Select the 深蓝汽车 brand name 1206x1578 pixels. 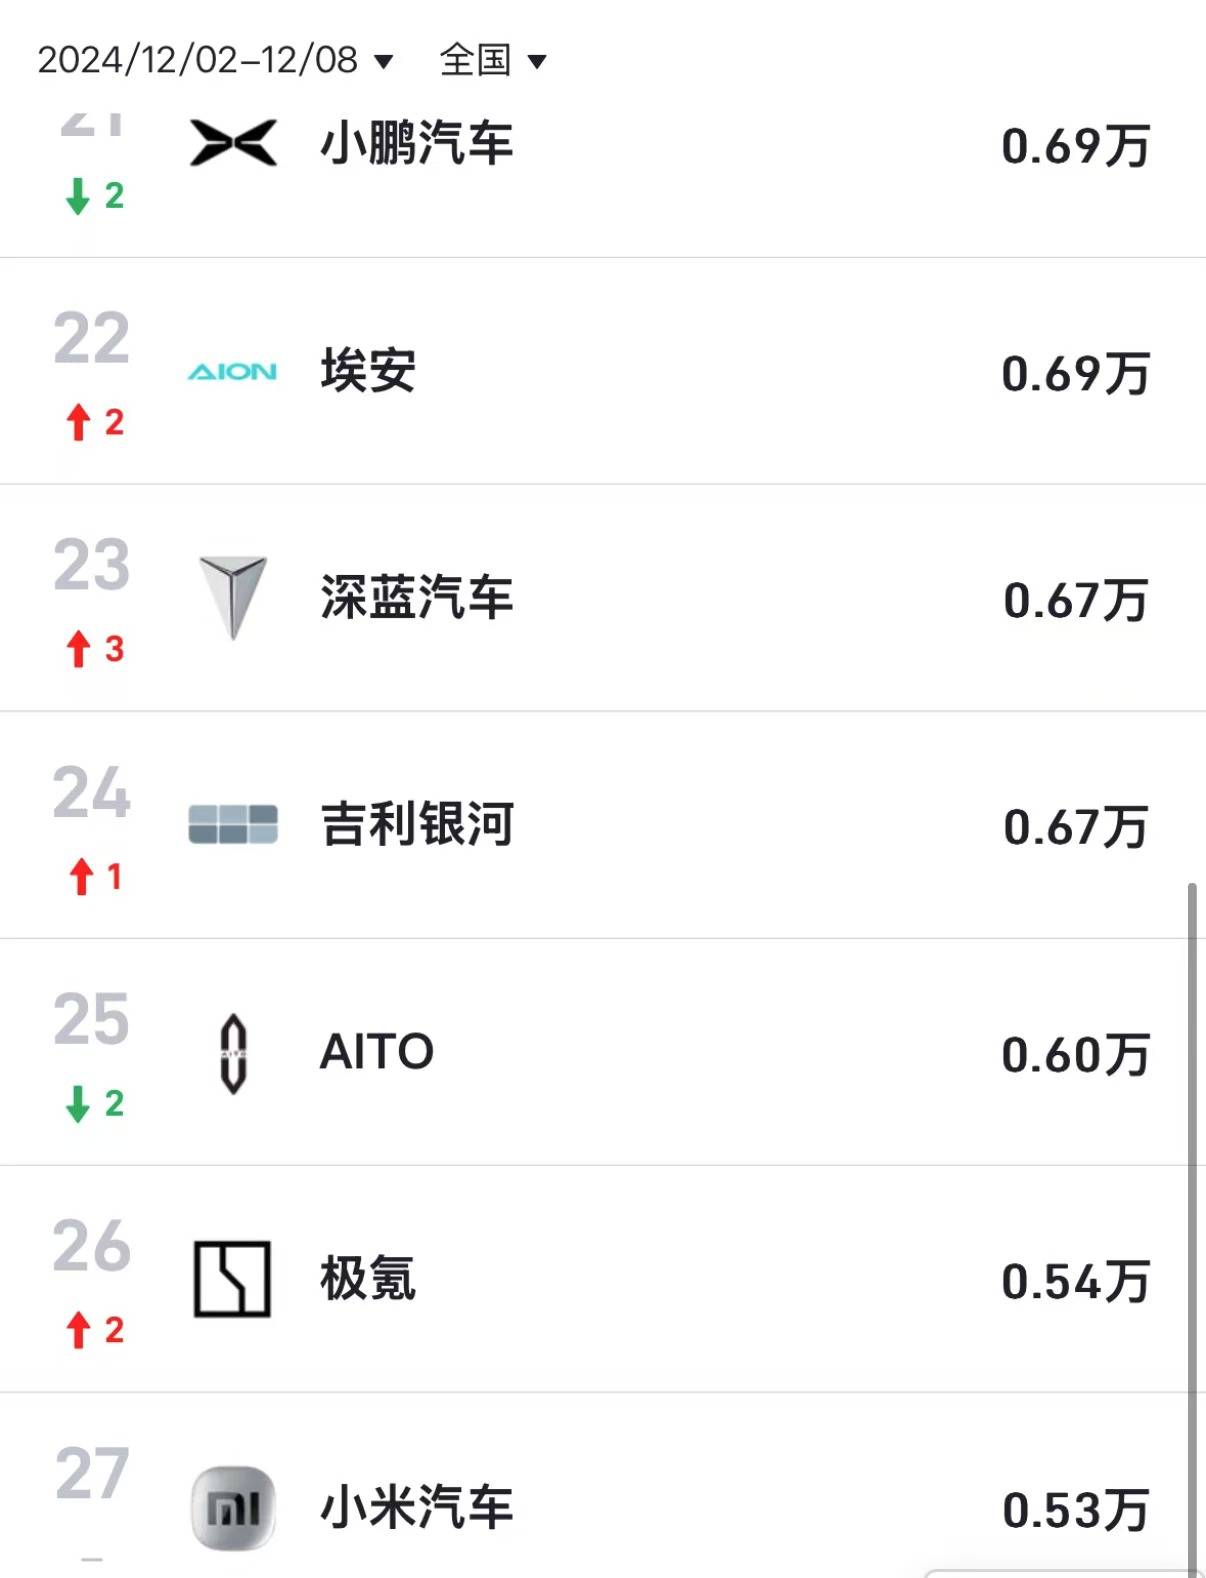click(417, 598)
